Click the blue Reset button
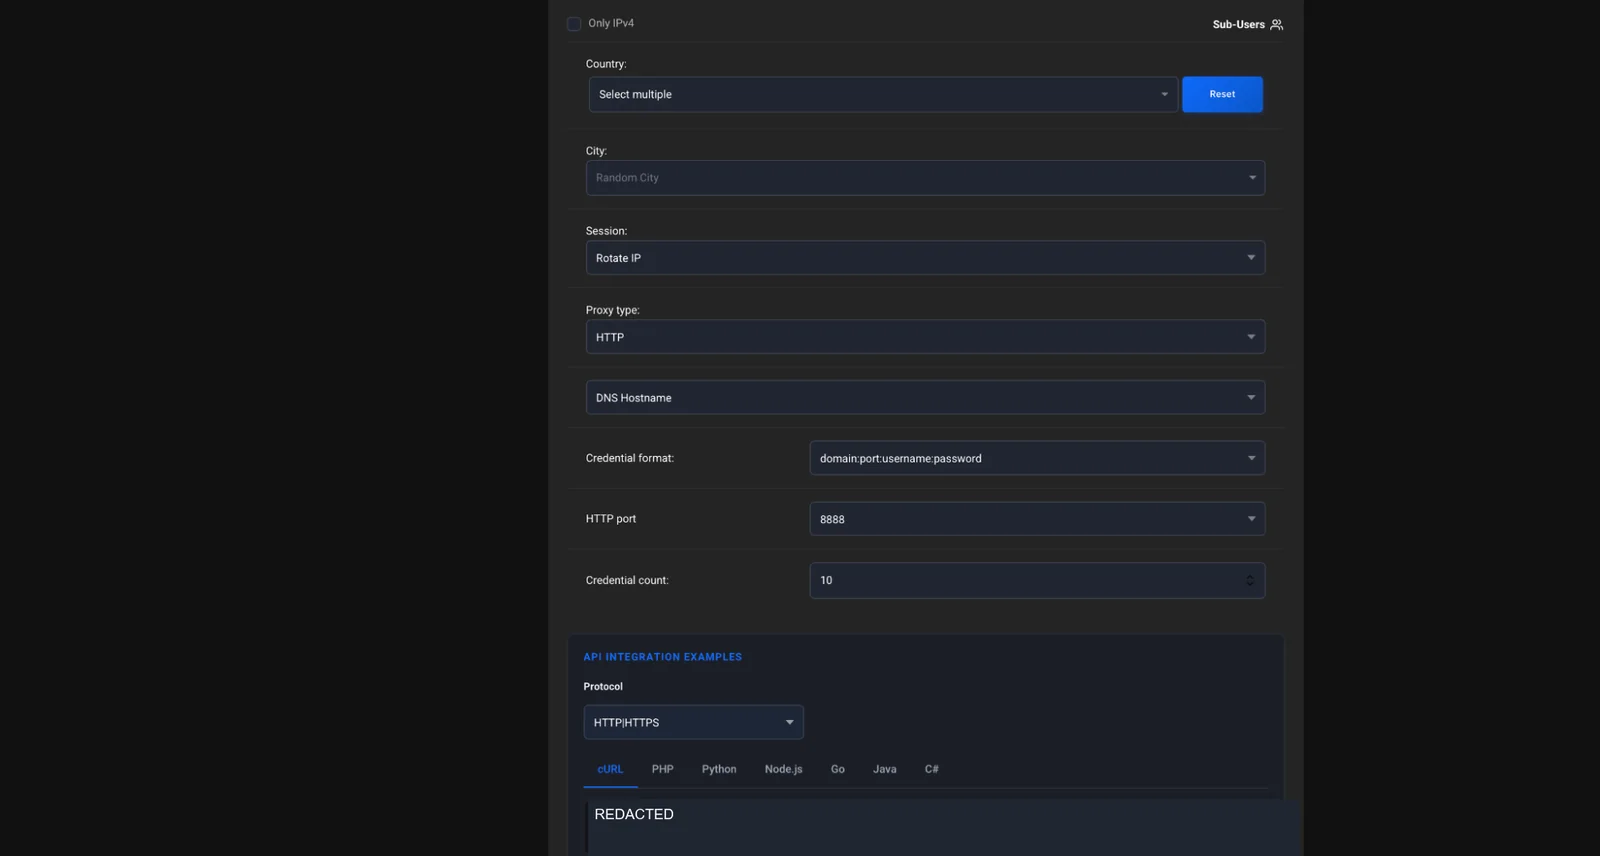The width and height of the screenshot is (1600, 856). tap(1222, 95)
